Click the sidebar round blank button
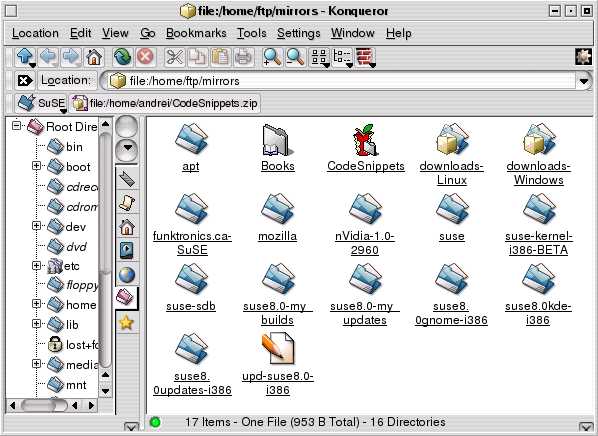Screen dimensions: 598x436 coord(127,126)
